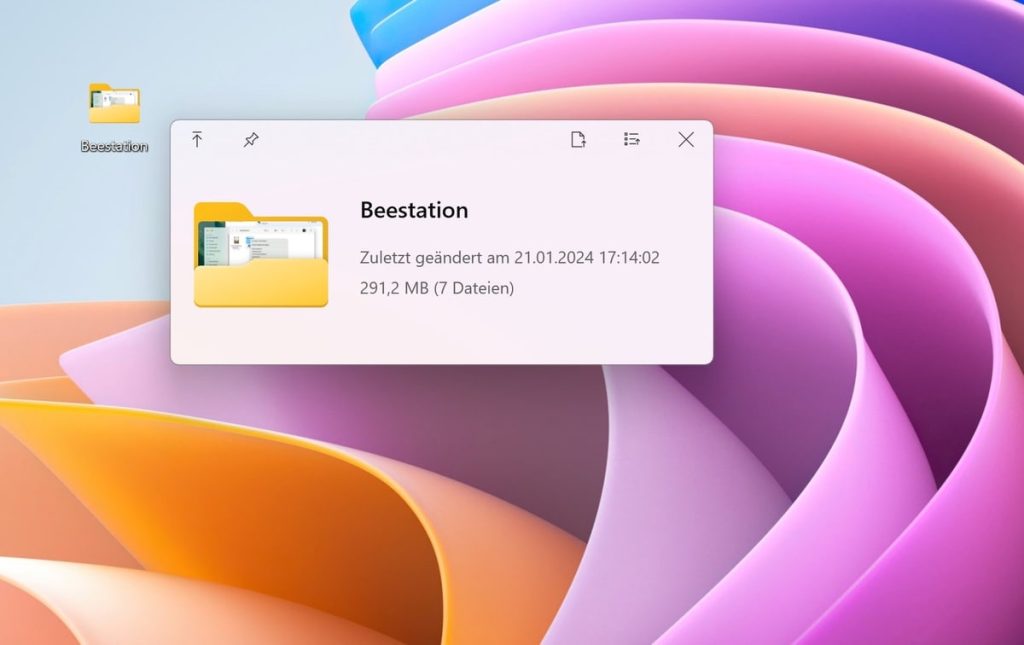Click the large folder thumbnail in preview
This screenshot has height=645, width=1024.
click(261, 255)
